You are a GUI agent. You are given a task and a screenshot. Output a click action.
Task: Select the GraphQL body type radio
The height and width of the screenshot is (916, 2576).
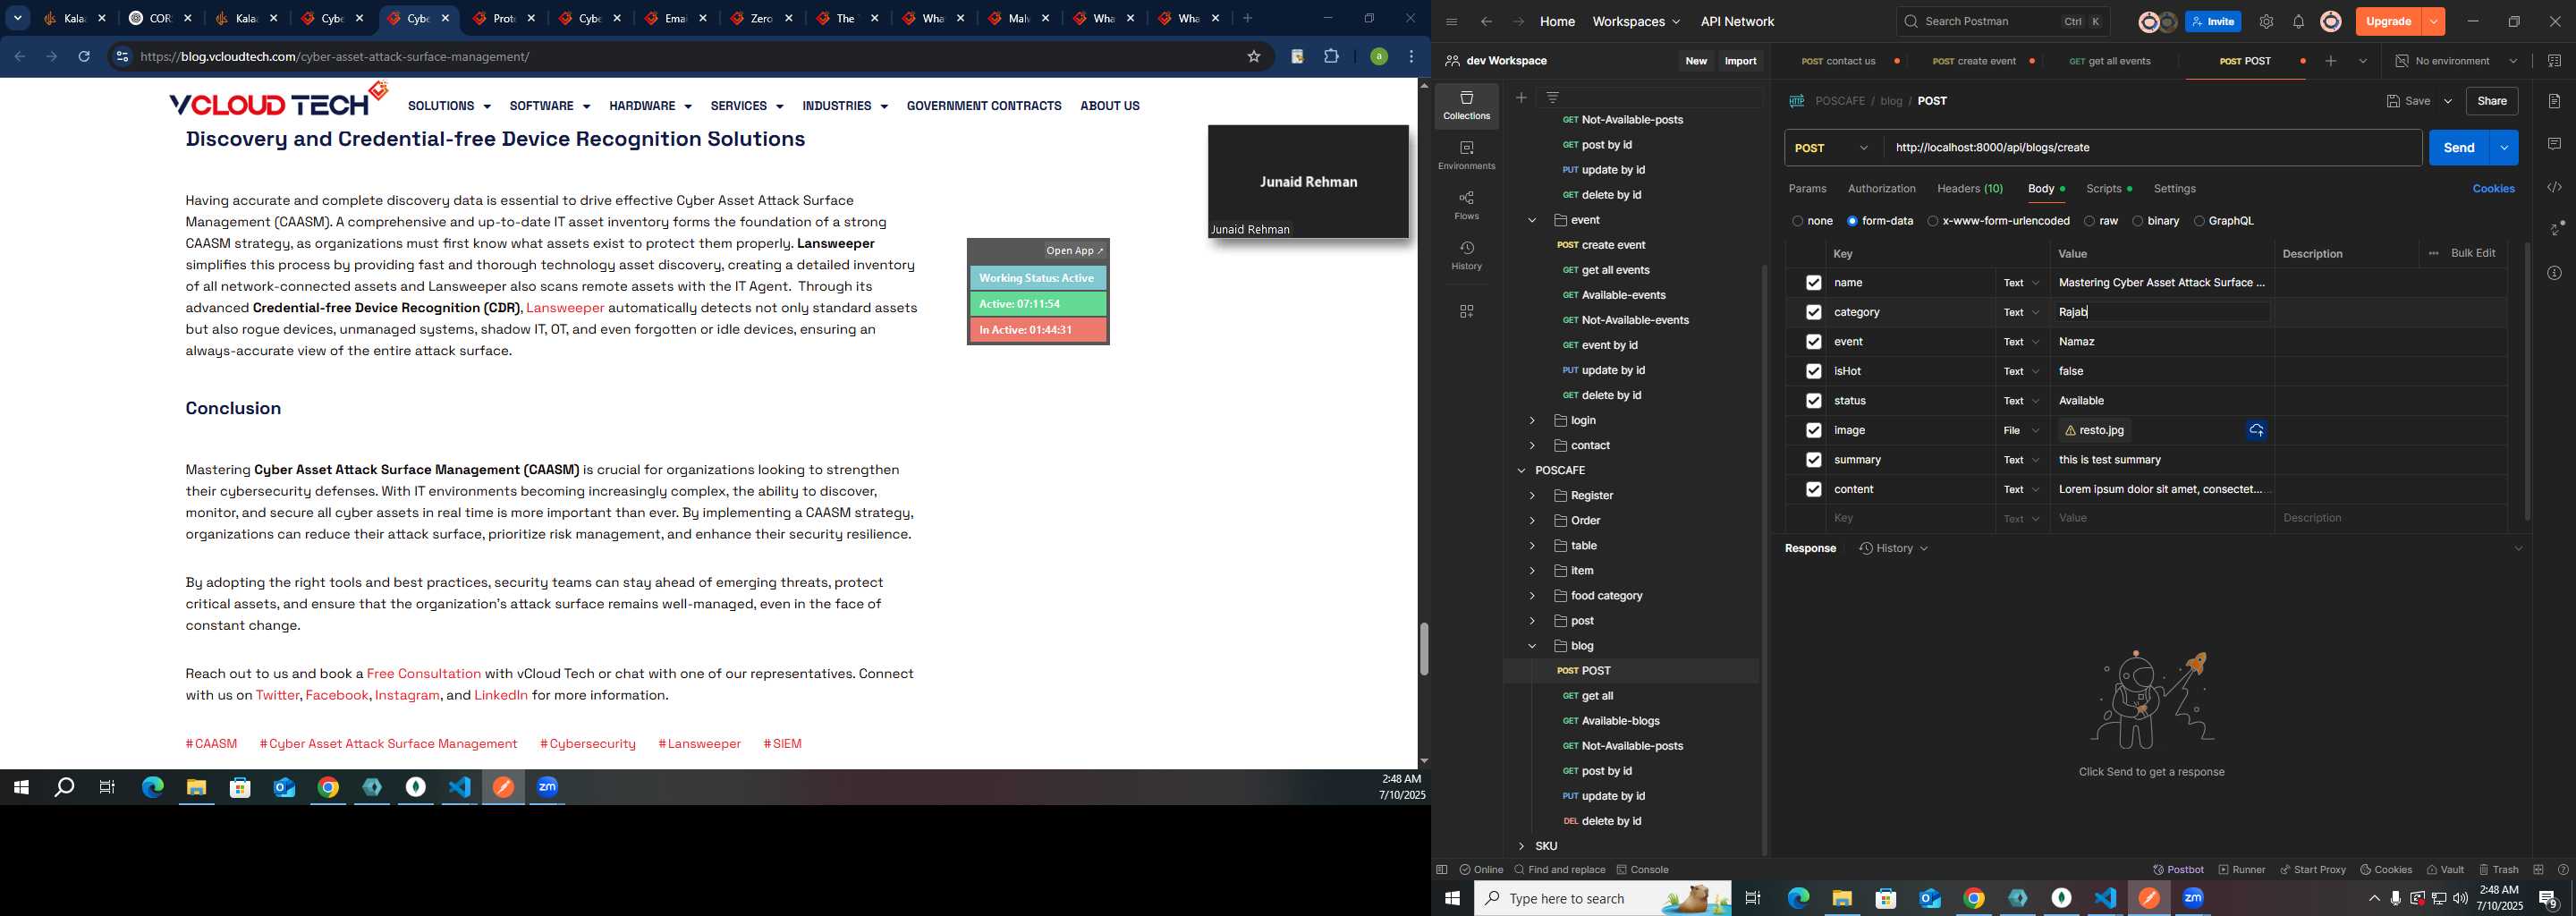click(2198, 221)
